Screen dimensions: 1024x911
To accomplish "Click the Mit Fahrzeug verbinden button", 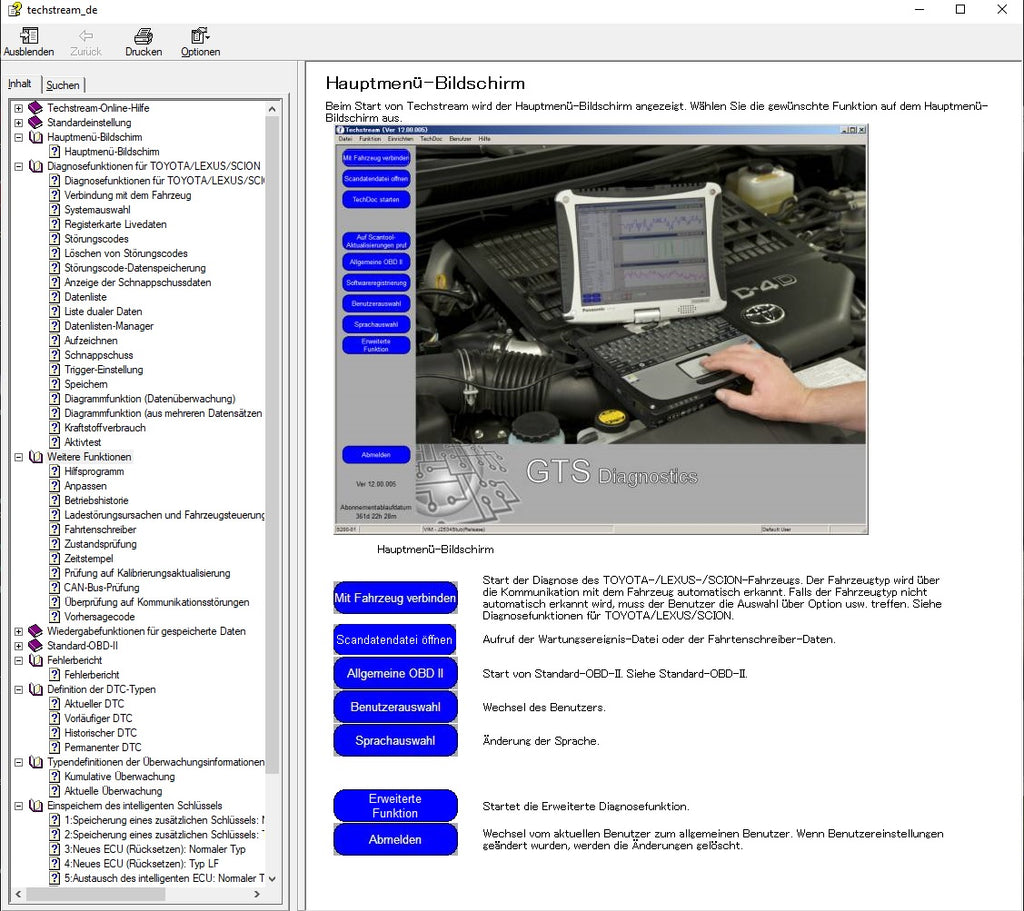I will pos(395,598).
